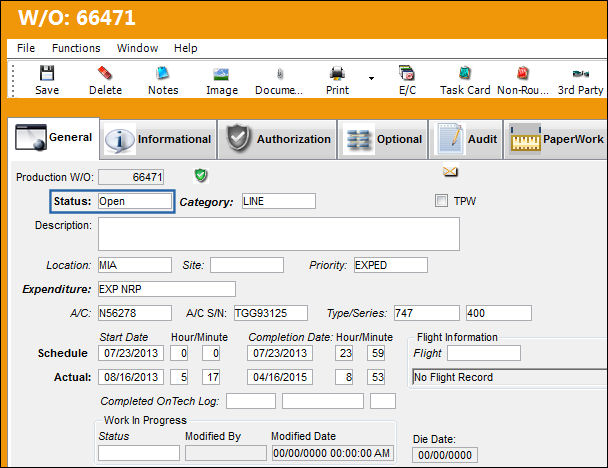Click the Work In Progress Status field

pyautogui.click(x=139, y=453)
